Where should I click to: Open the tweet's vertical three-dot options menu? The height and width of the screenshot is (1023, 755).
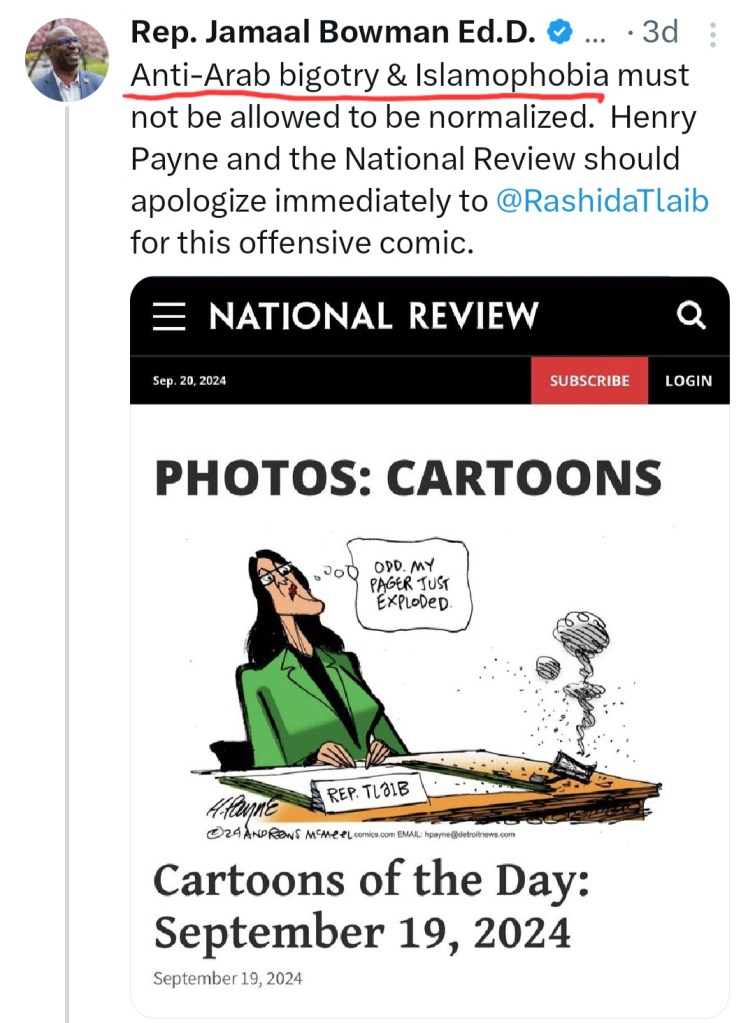click(x=712, y=35)
